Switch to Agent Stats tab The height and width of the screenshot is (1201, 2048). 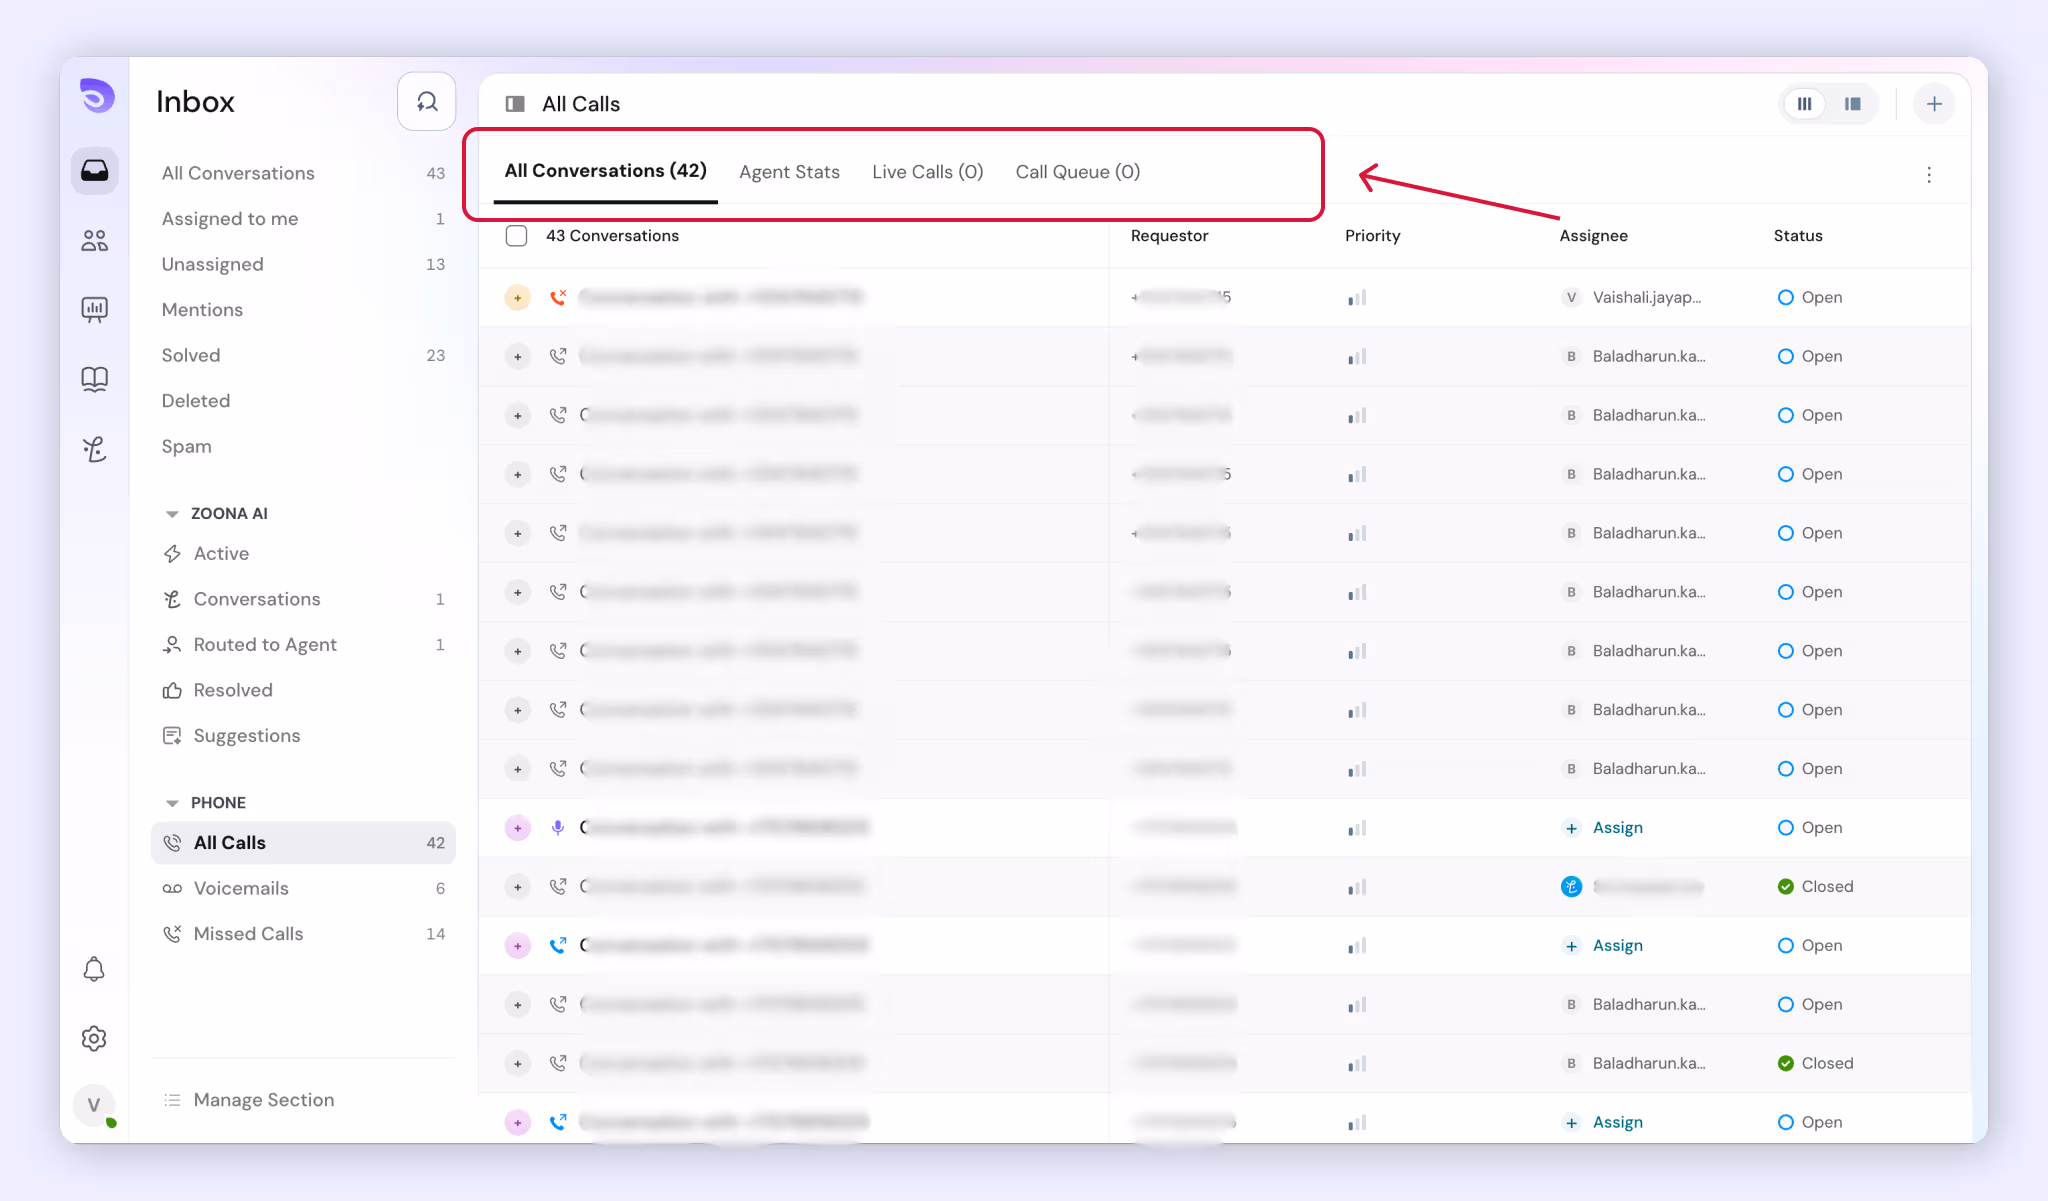click(x=789, y=172)
